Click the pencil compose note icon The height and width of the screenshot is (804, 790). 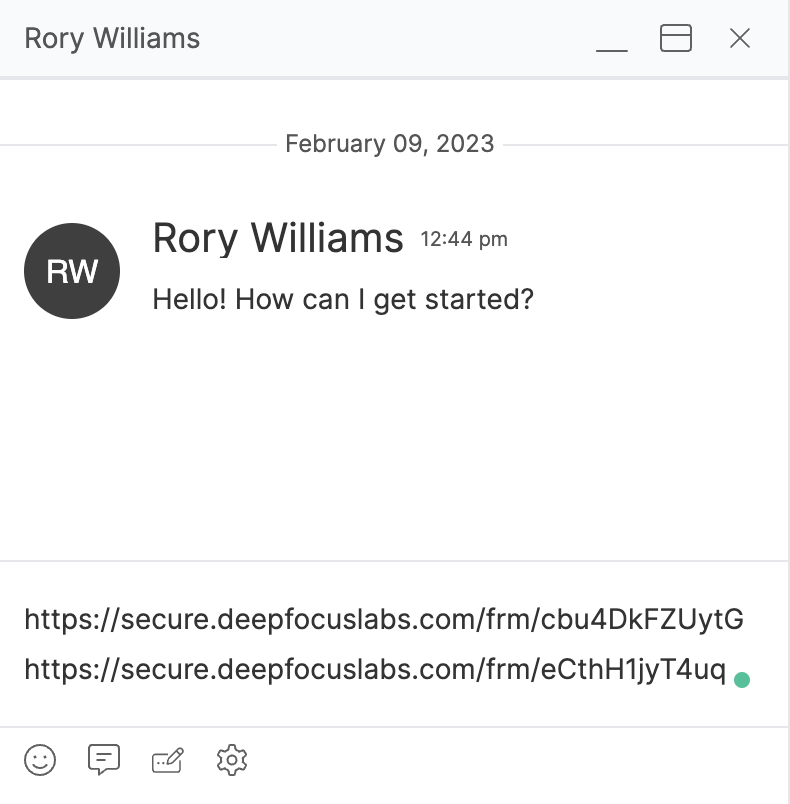point(168,760)
